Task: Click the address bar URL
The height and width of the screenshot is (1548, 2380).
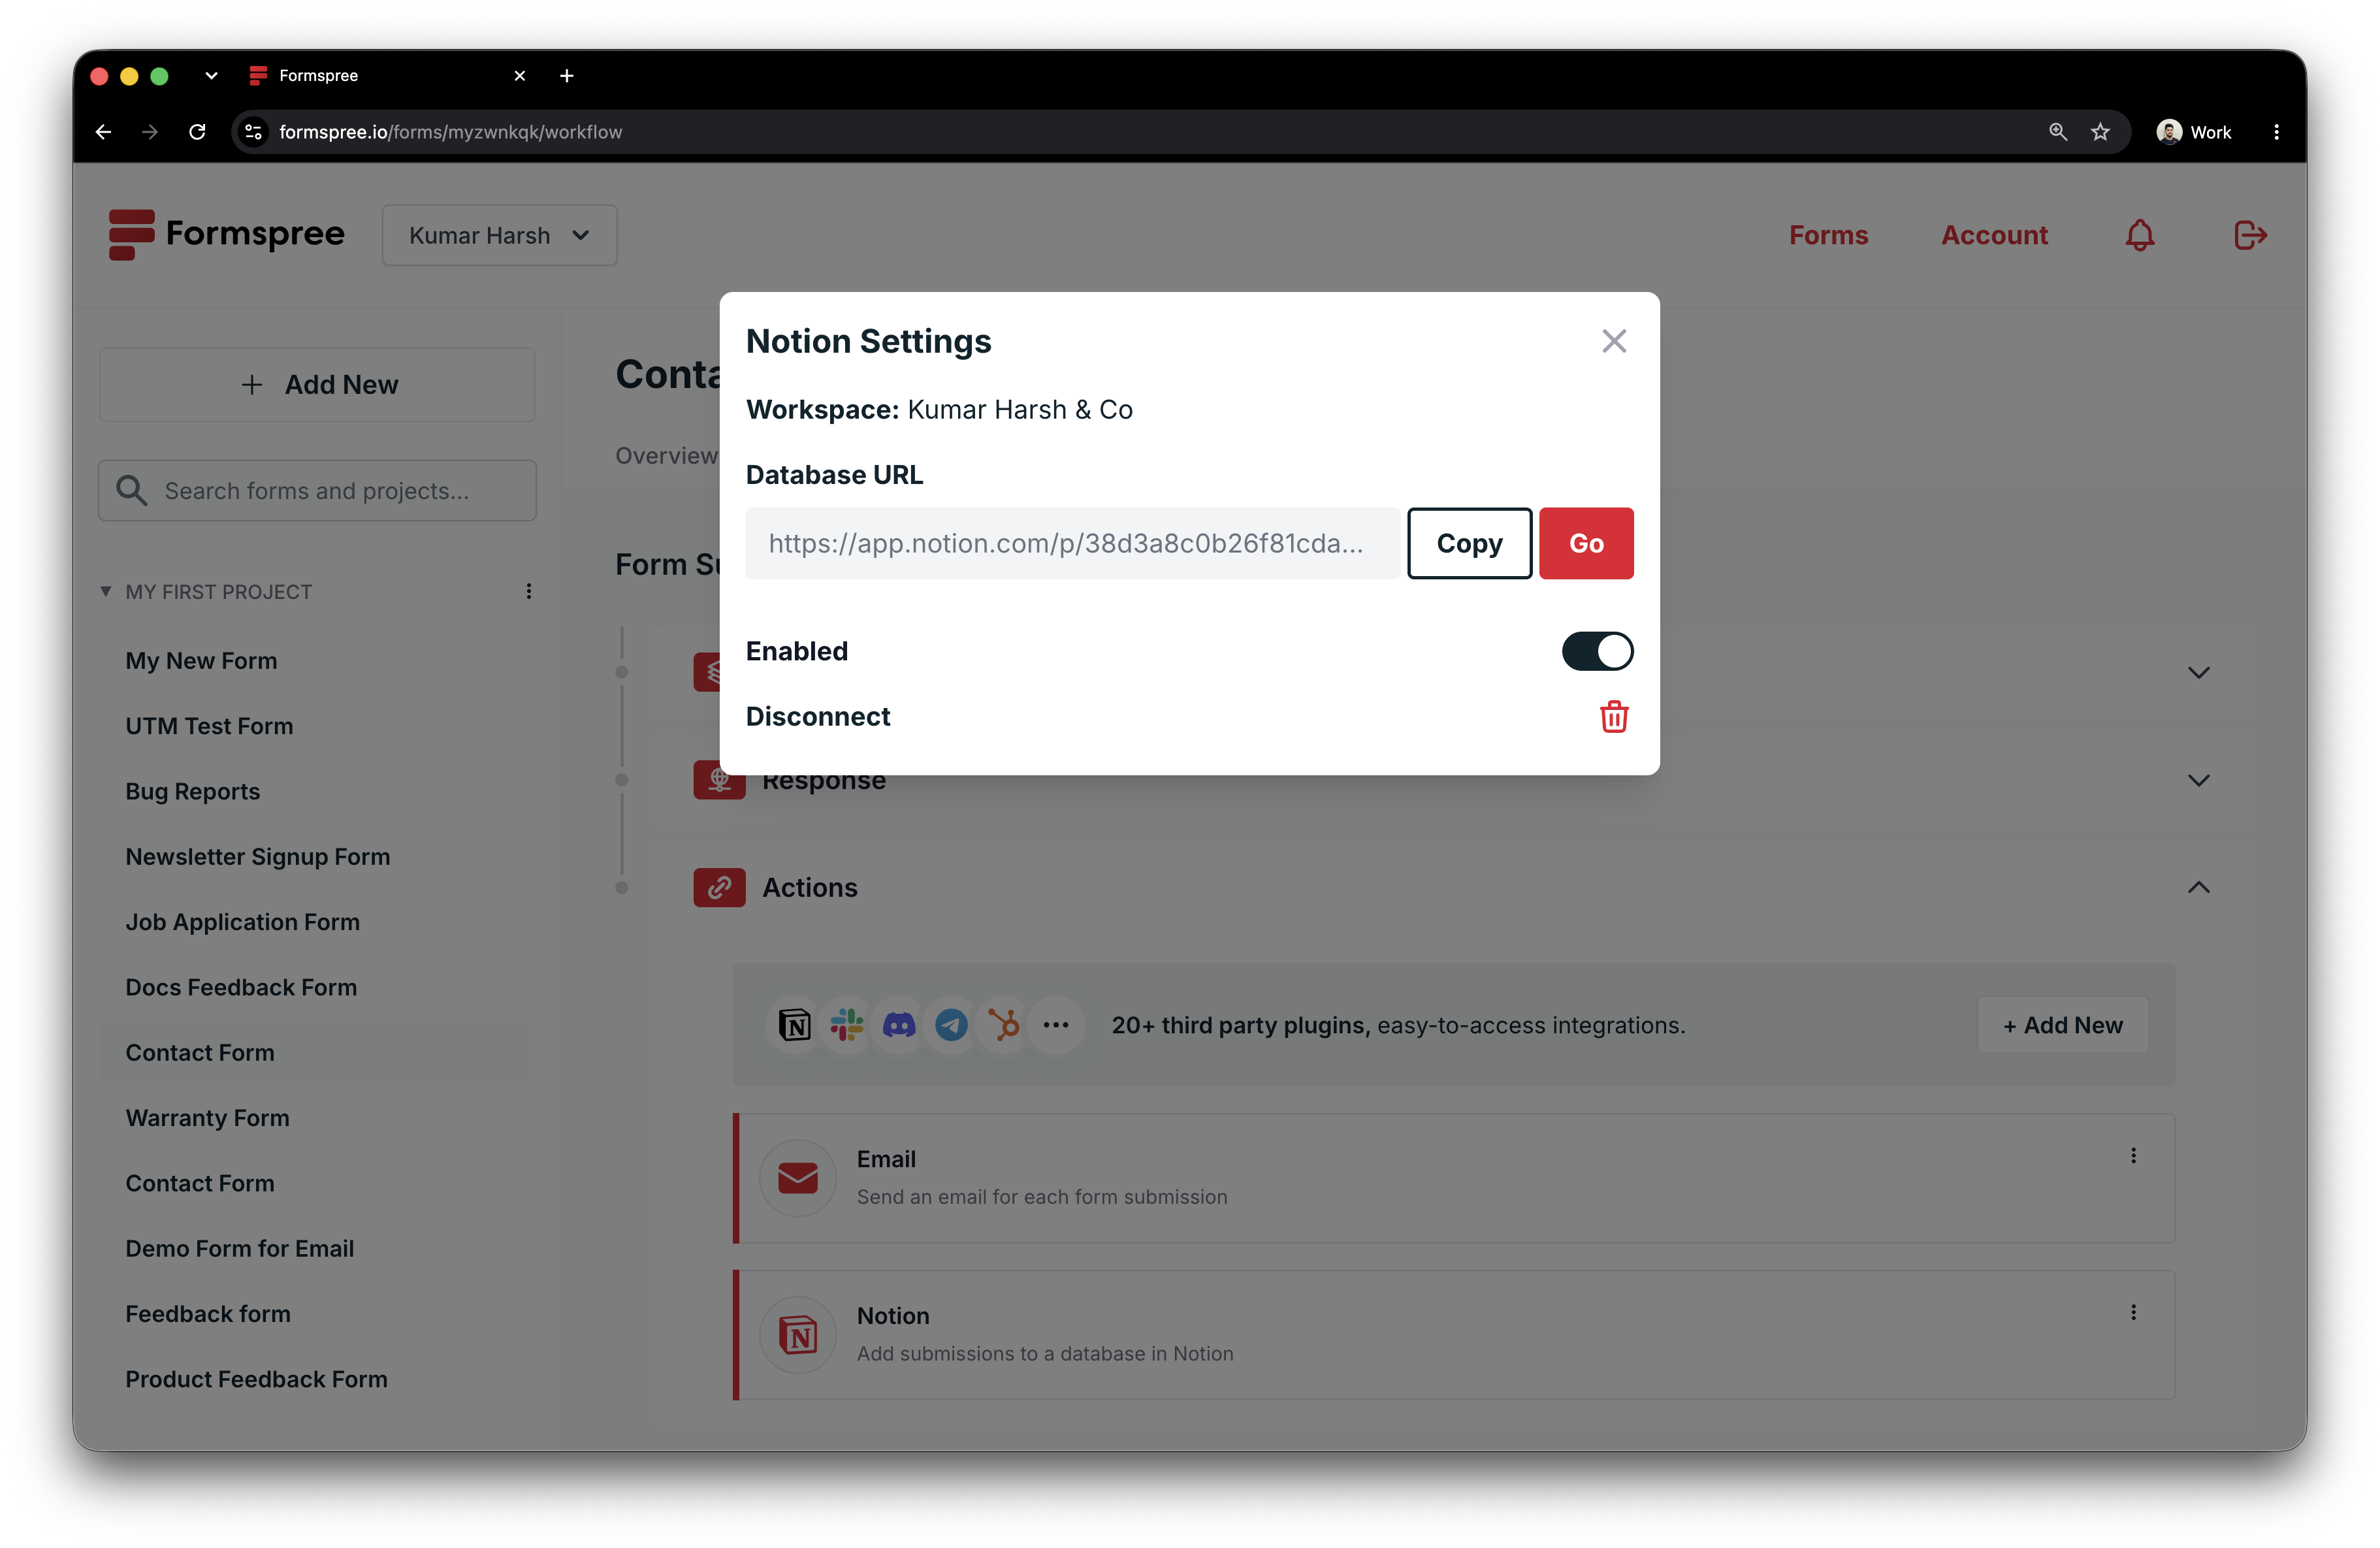Action: [x=450, y=132]
